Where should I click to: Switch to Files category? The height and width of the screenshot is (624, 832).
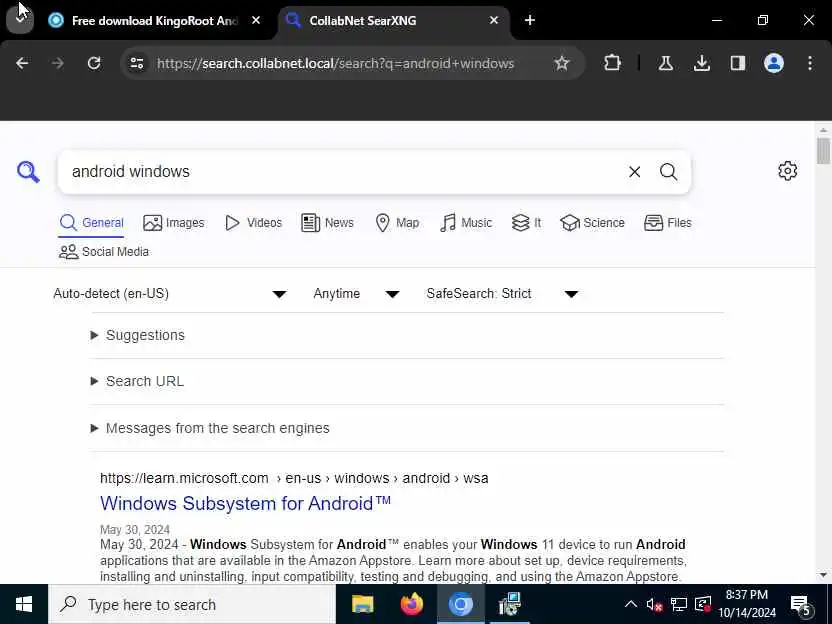[x=668, y=223]
